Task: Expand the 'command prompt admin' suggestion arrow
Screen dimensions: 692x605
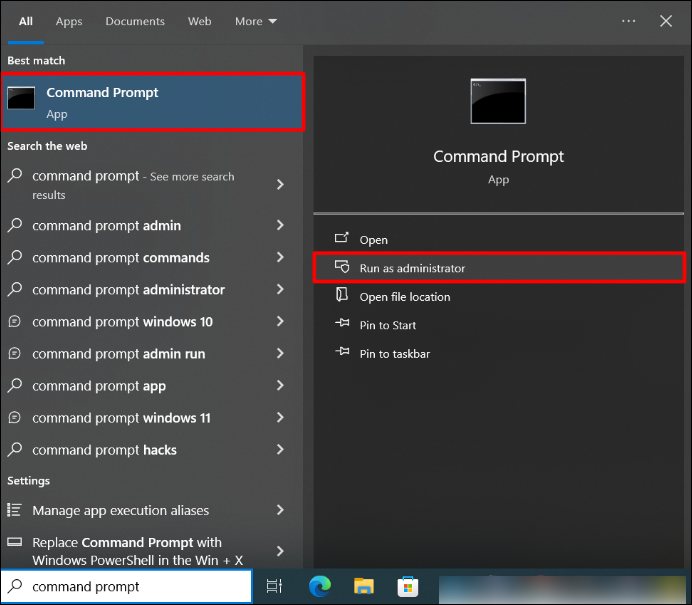Action: point(280,226)
